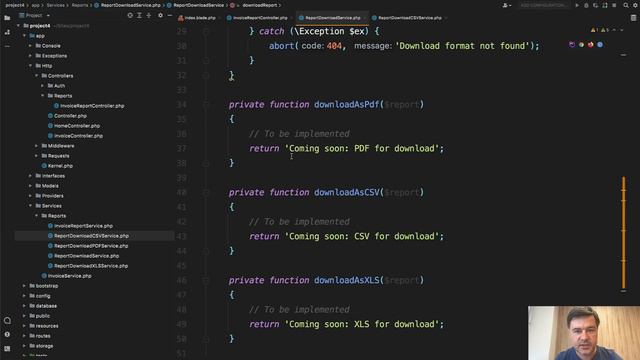Toggle Project tool window folder icon

click(7, 18)
